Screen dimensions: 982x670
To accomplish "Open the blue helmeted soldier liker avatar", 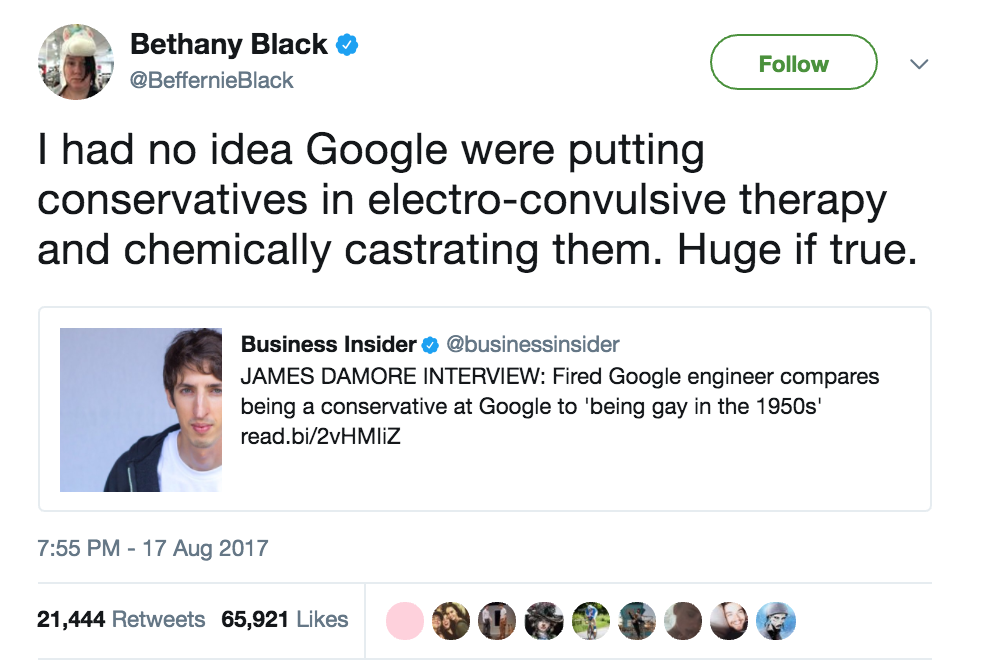I will tap(774, 620).
